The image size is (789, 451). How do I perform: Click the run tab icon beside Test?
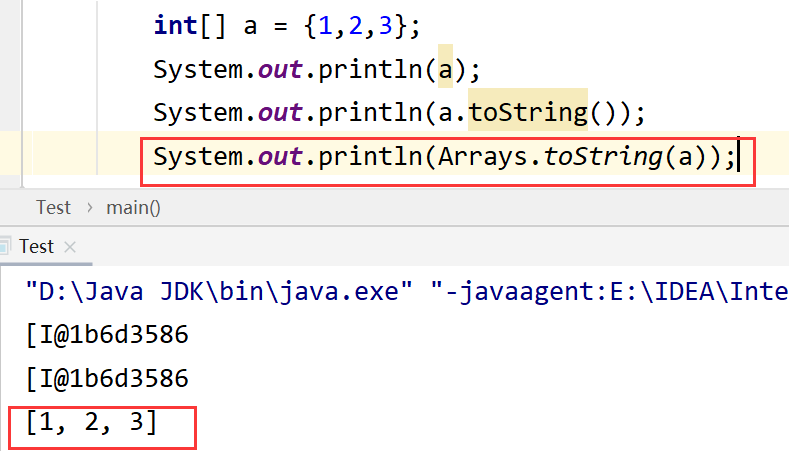tap(5, 247)
